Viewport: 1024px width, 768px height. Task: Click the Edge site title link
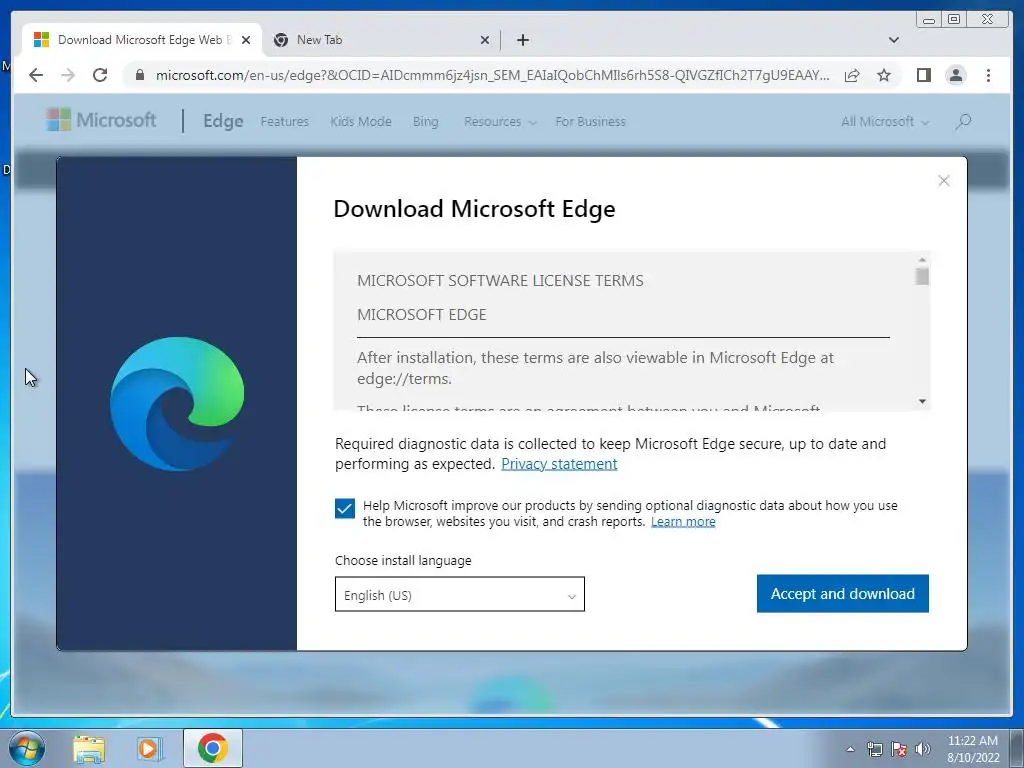click(x=223, y=121)
